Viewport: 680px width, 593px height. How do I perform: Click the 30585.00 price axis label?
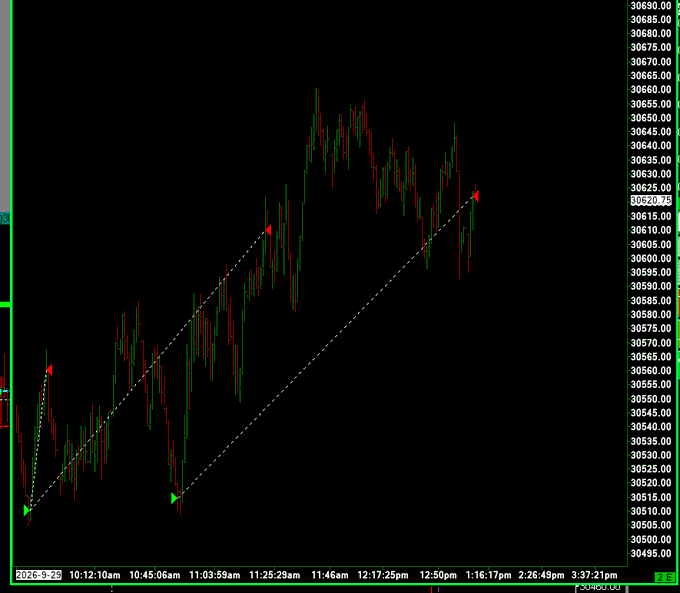[651, 301]
